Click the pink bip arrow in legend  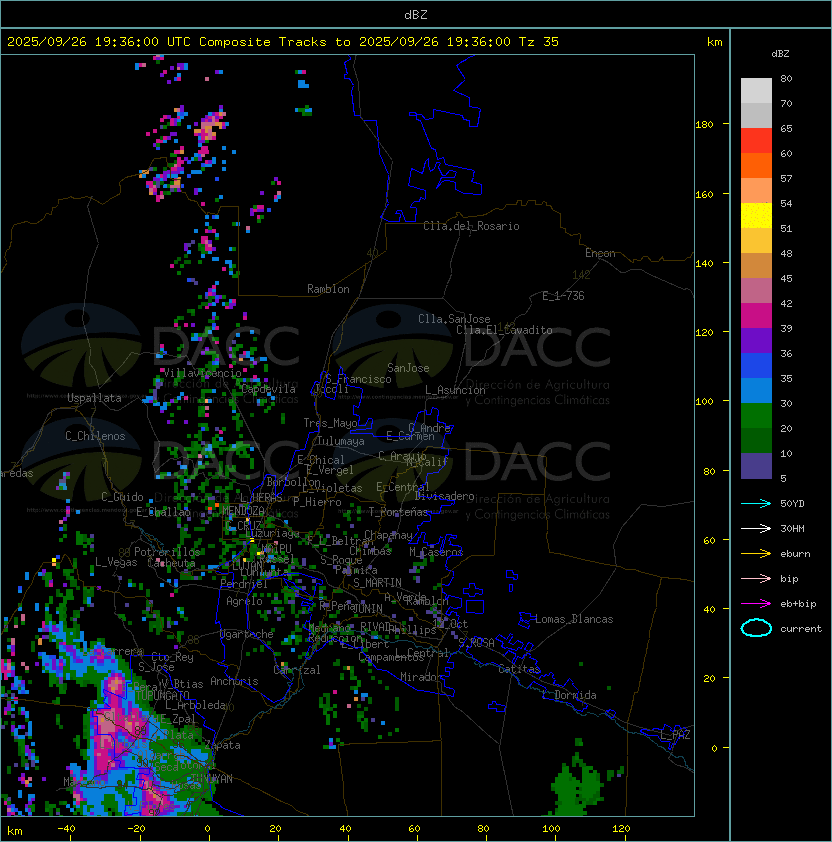756,578
